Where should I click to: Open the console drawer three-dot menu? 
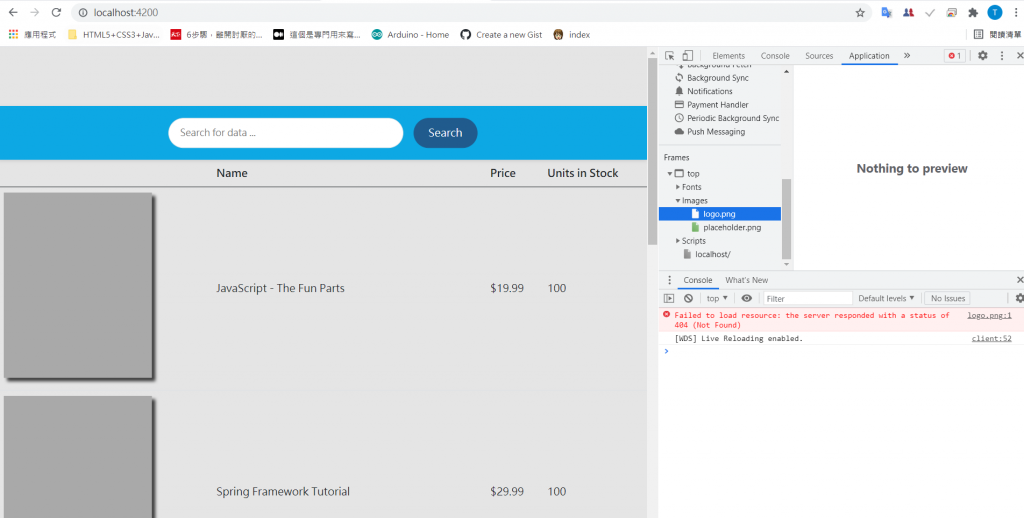(669, 280)
